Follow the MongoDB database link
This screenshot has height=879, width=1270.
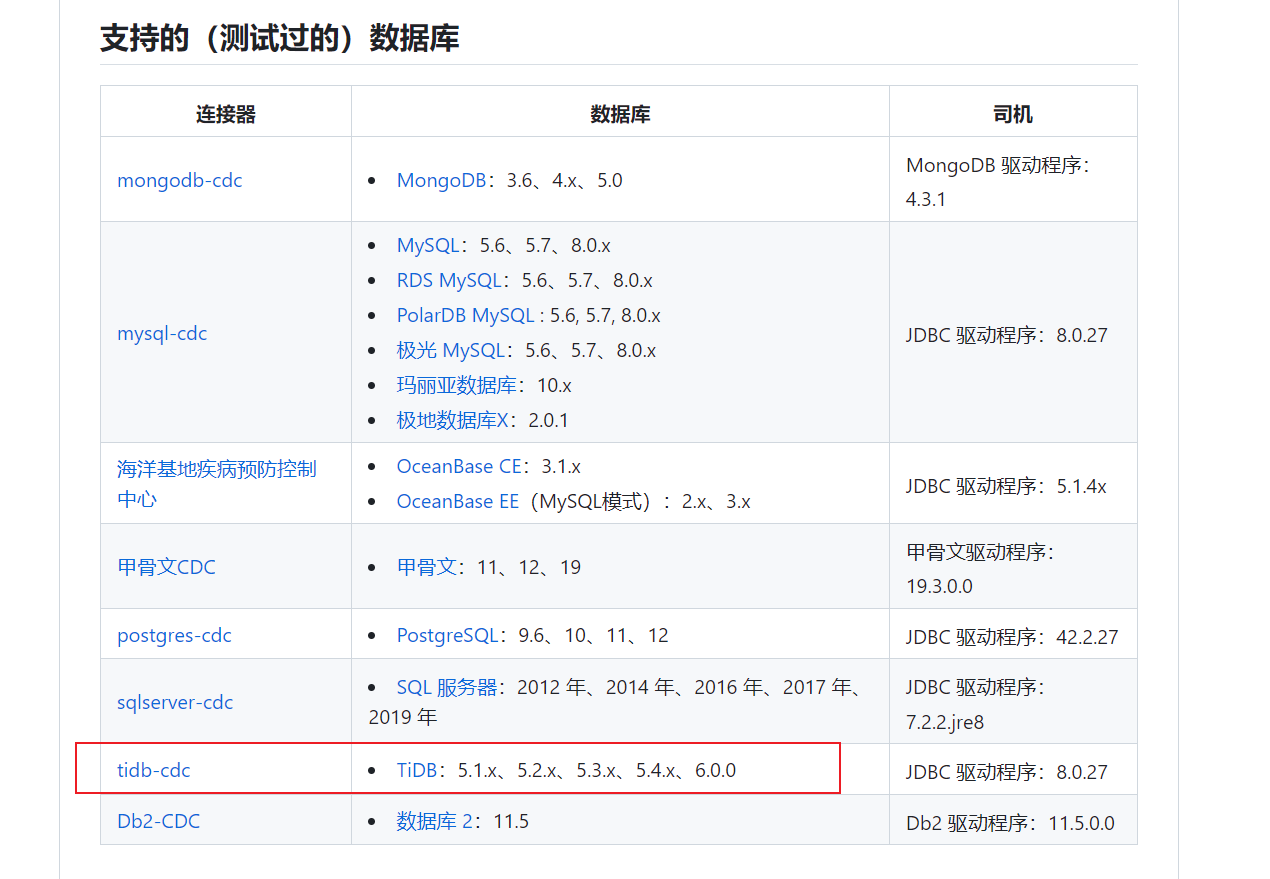441,180
